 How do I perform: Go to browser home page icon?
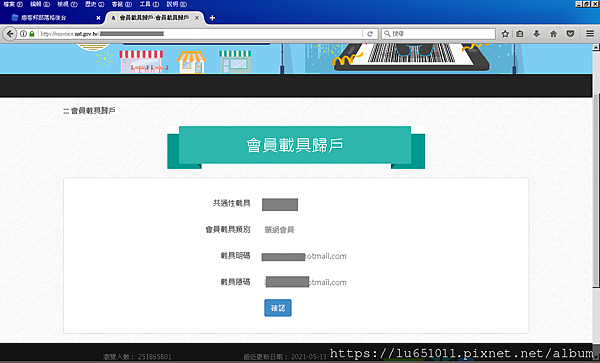tap(553, 34)
